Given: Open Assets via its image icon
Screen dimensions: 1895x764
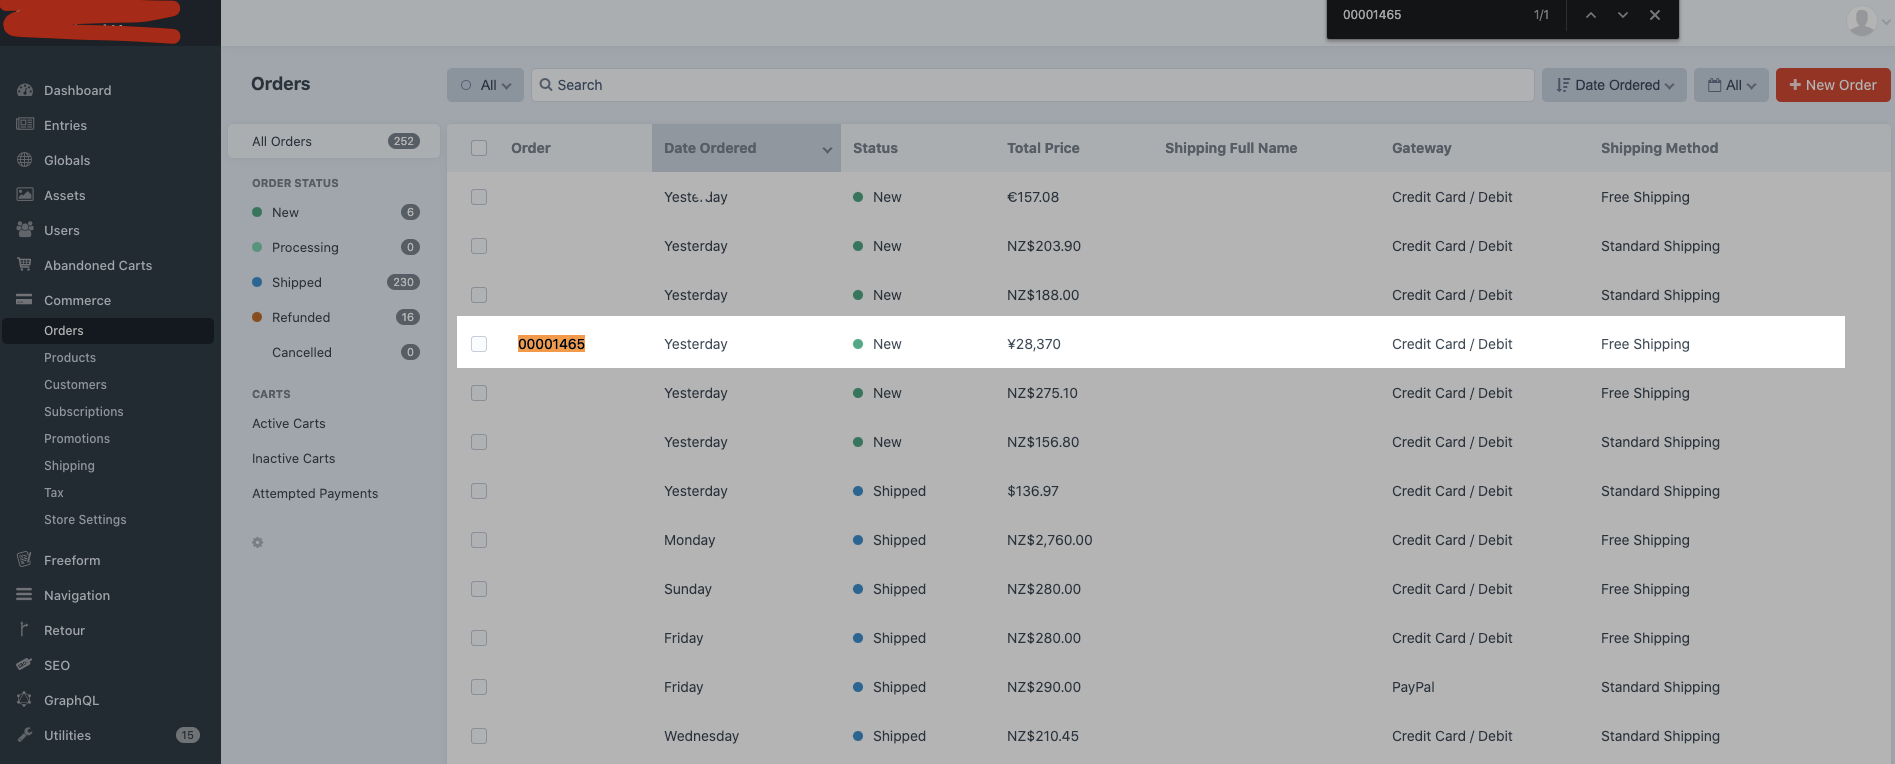Looking at the screenshot, I should [25, 195].
